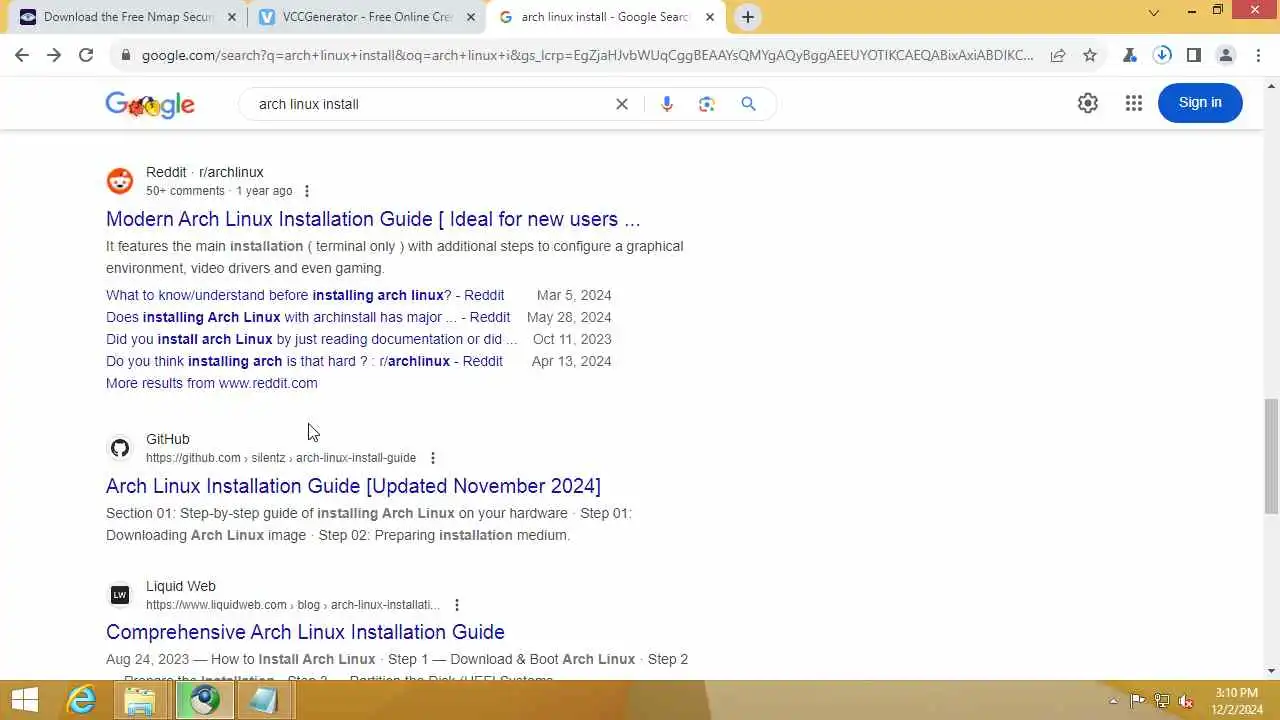Screen dimensions: 1280x720
Task: Click the github.com silentz breadcrumb URL
Action: [281, 458]
